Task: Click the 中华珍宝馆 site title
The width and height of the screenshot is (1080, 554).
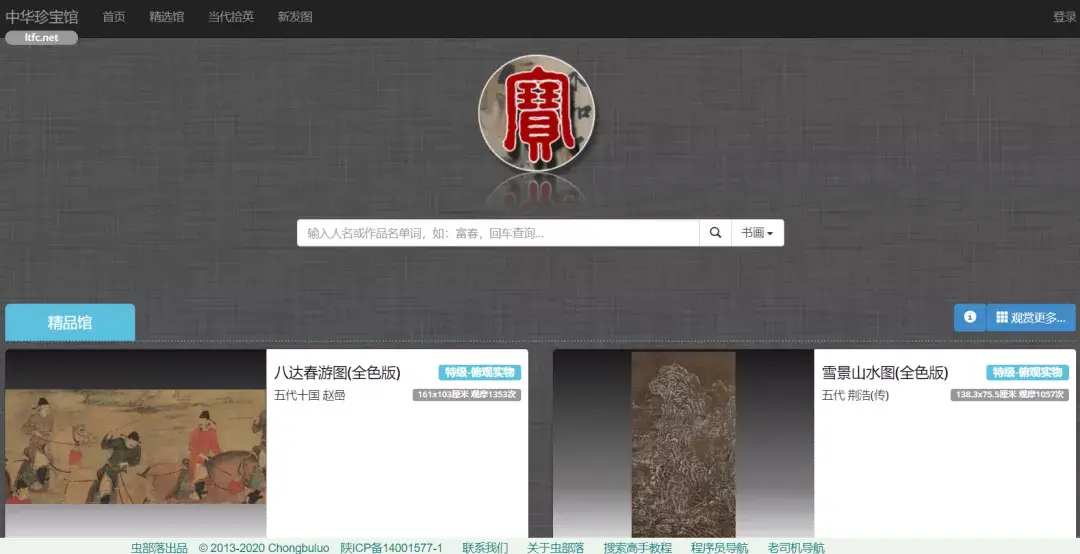Action: [x=42, y=17]
